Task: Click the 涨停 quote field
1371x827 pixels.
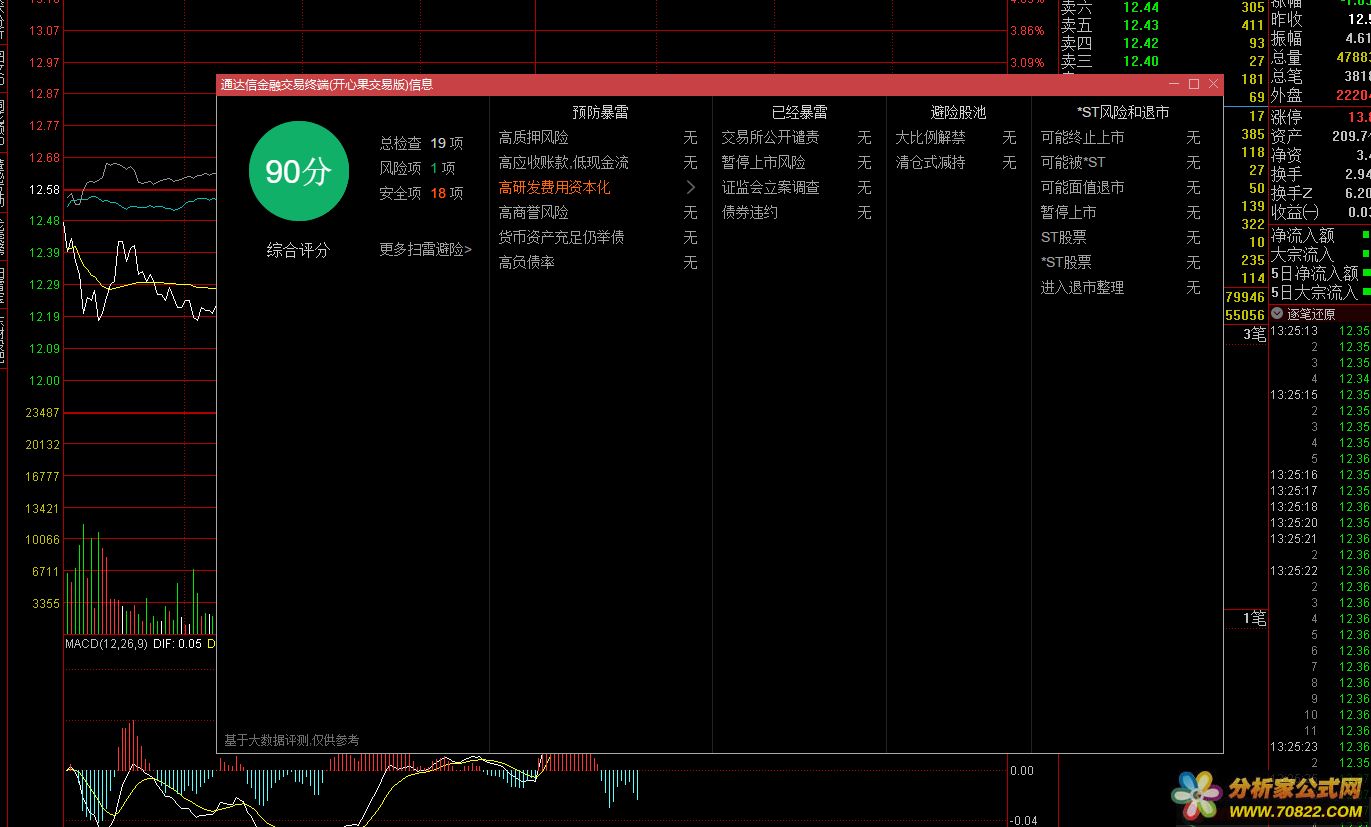Action: coord(1320,116)
